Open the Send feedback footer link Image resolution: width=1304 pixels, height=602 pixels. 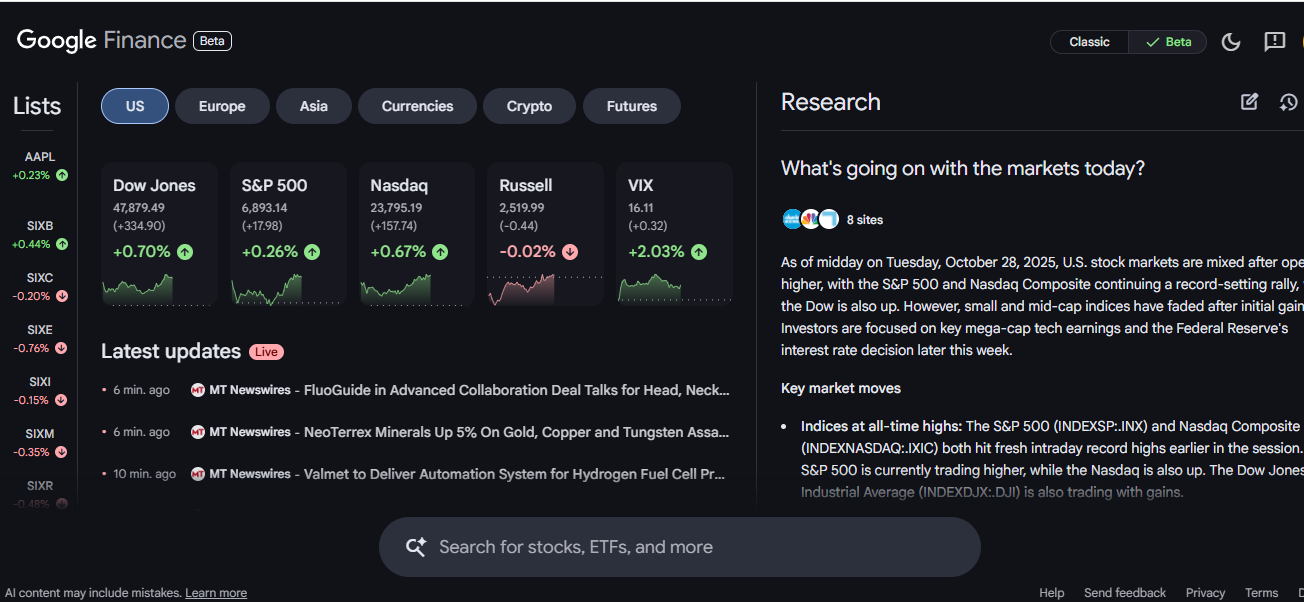[x=1125, y=593]
